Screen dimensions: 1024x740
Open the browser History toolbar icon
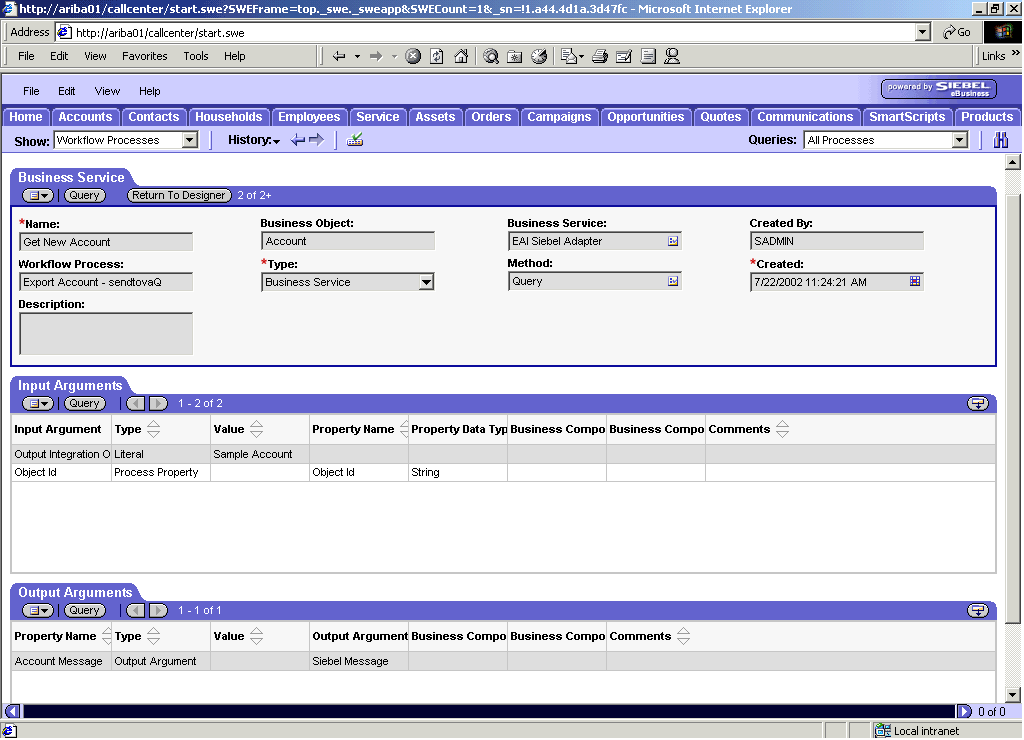tap(539, 56)
